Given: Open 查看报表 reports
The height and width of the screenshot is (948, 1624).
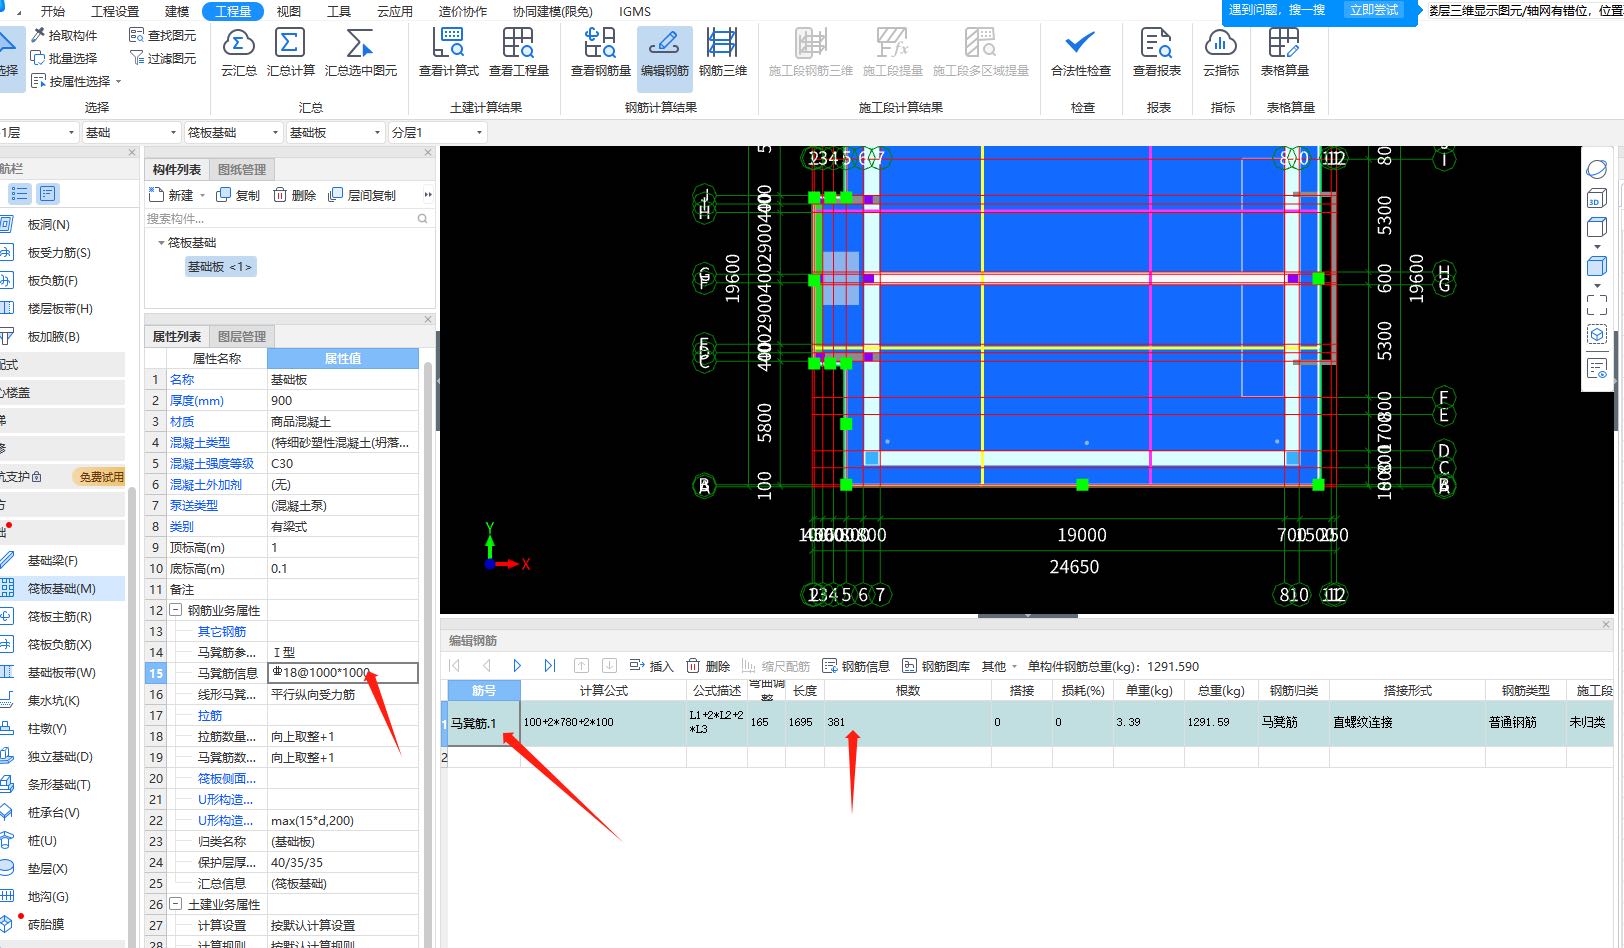Looking at the screenshot, I should [1156, 52].
